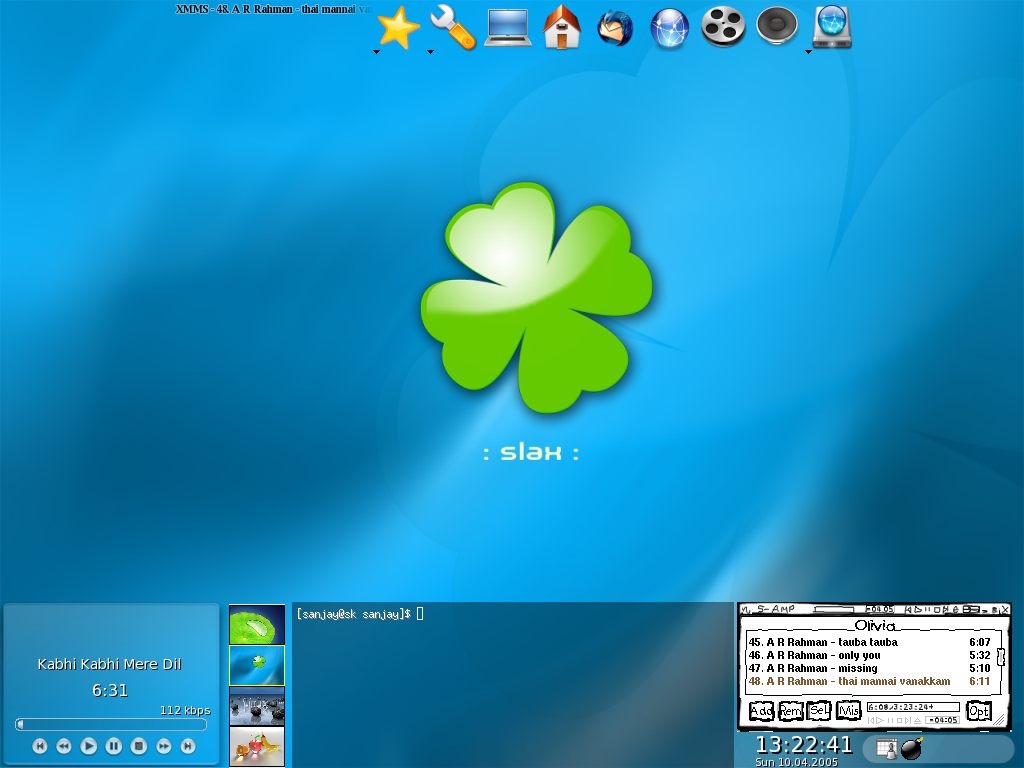Expand the arrow beside the network drive icon

pos(808,52)
